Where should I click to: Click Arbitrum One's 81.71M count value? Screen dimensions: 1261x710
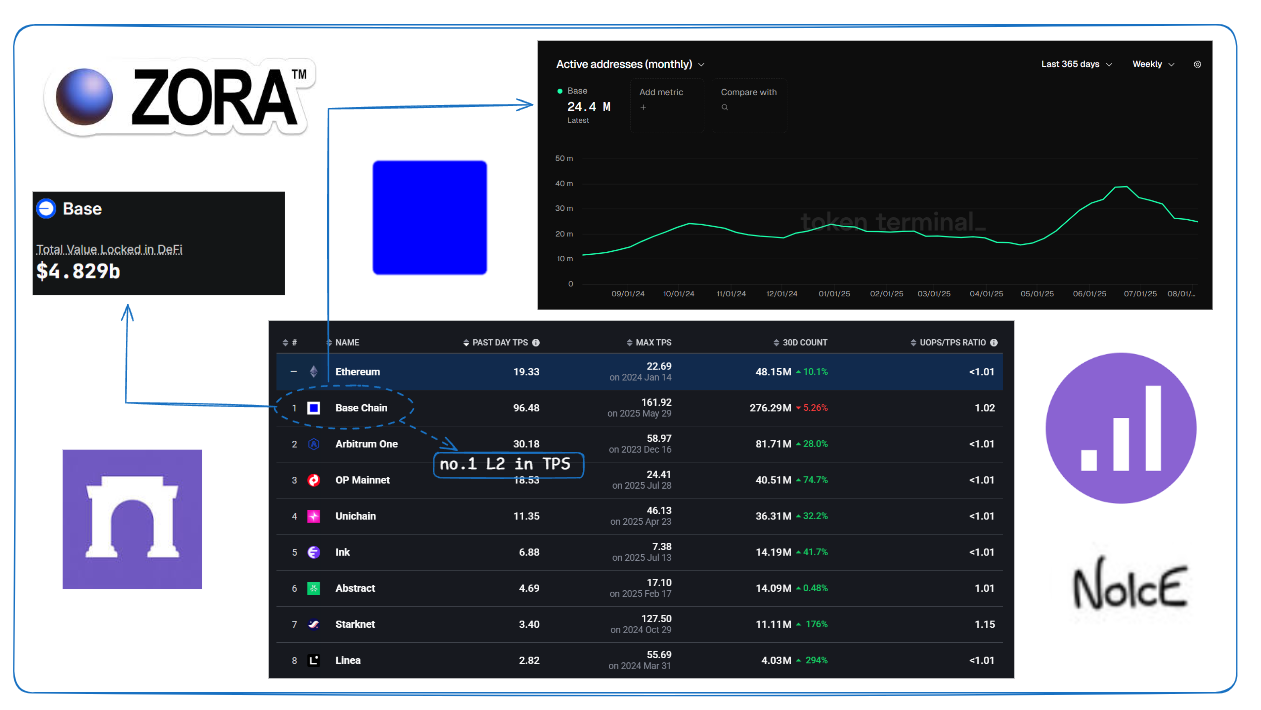click(773, 444)
